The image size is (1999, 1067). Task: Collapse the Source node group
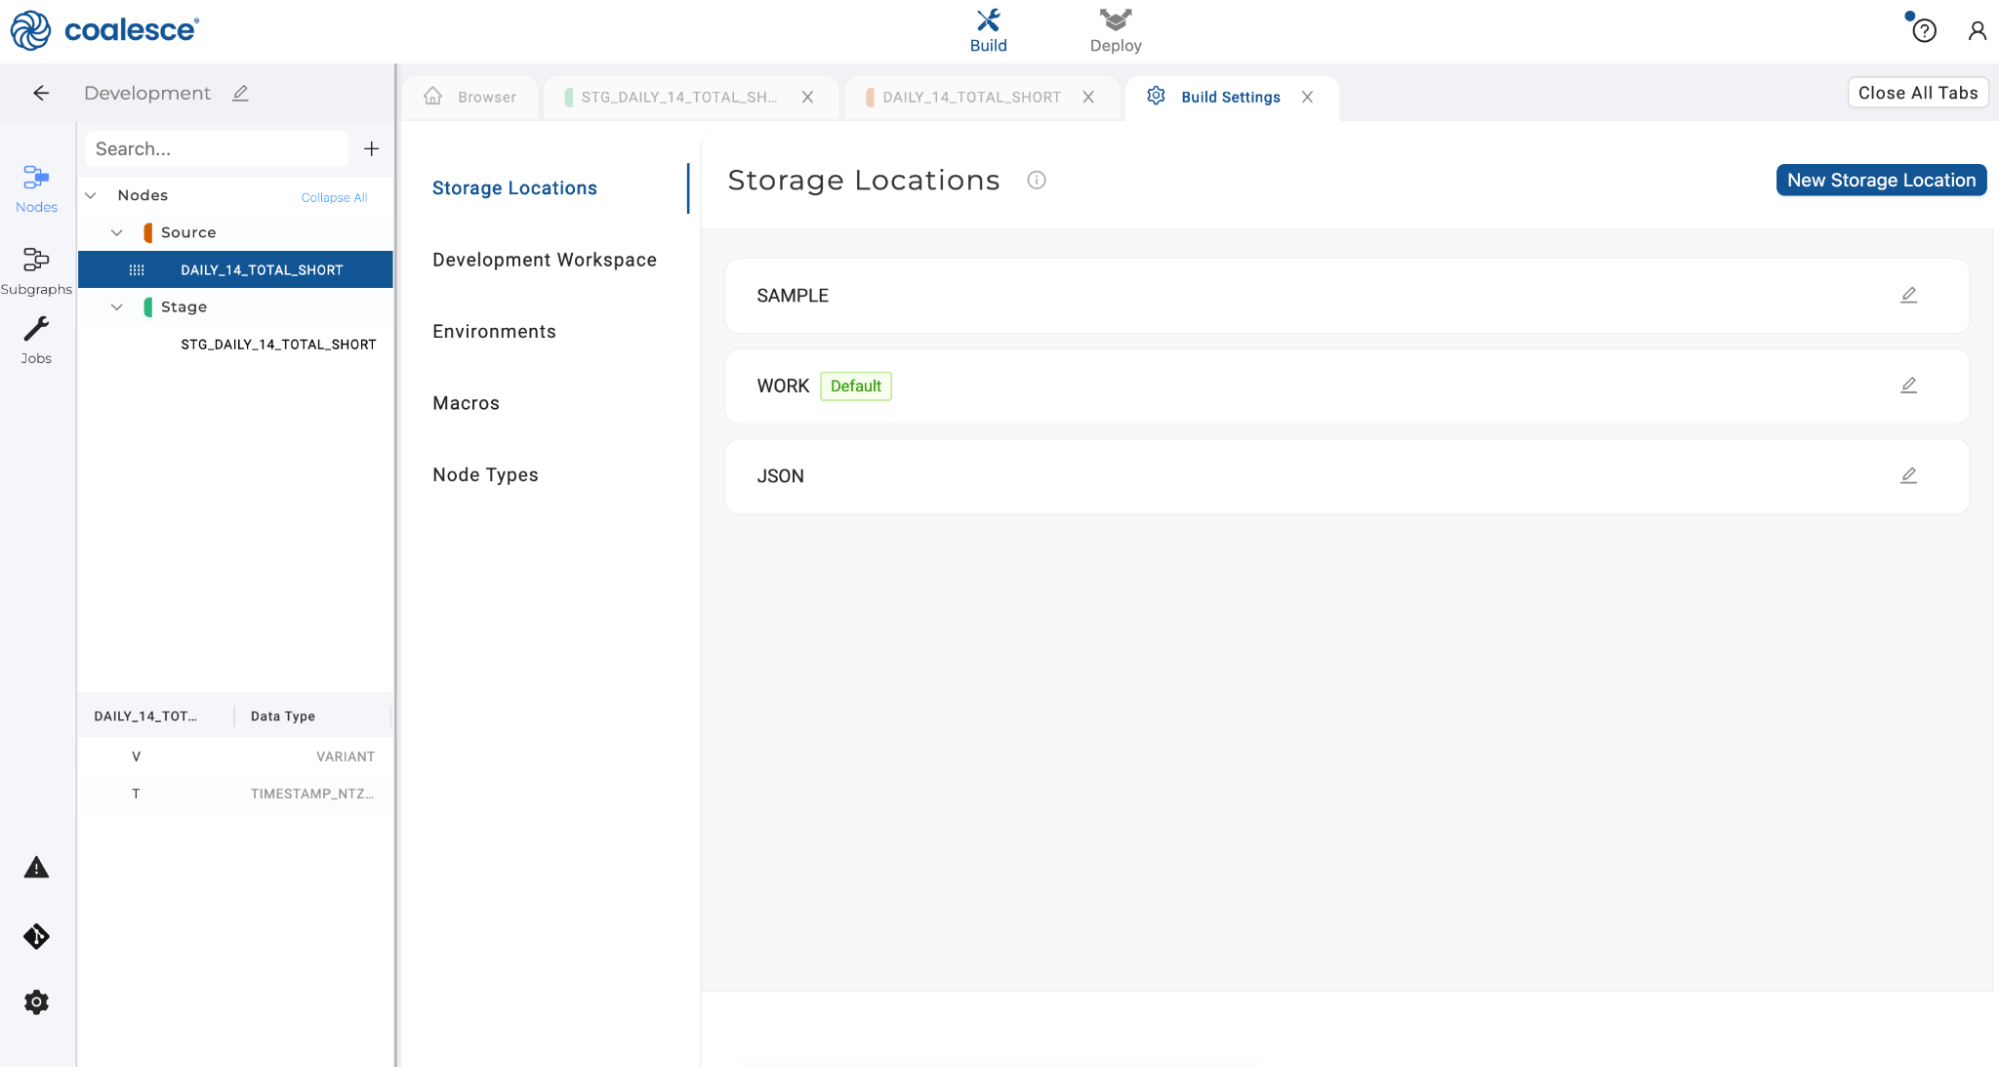(x=117, y=232)
